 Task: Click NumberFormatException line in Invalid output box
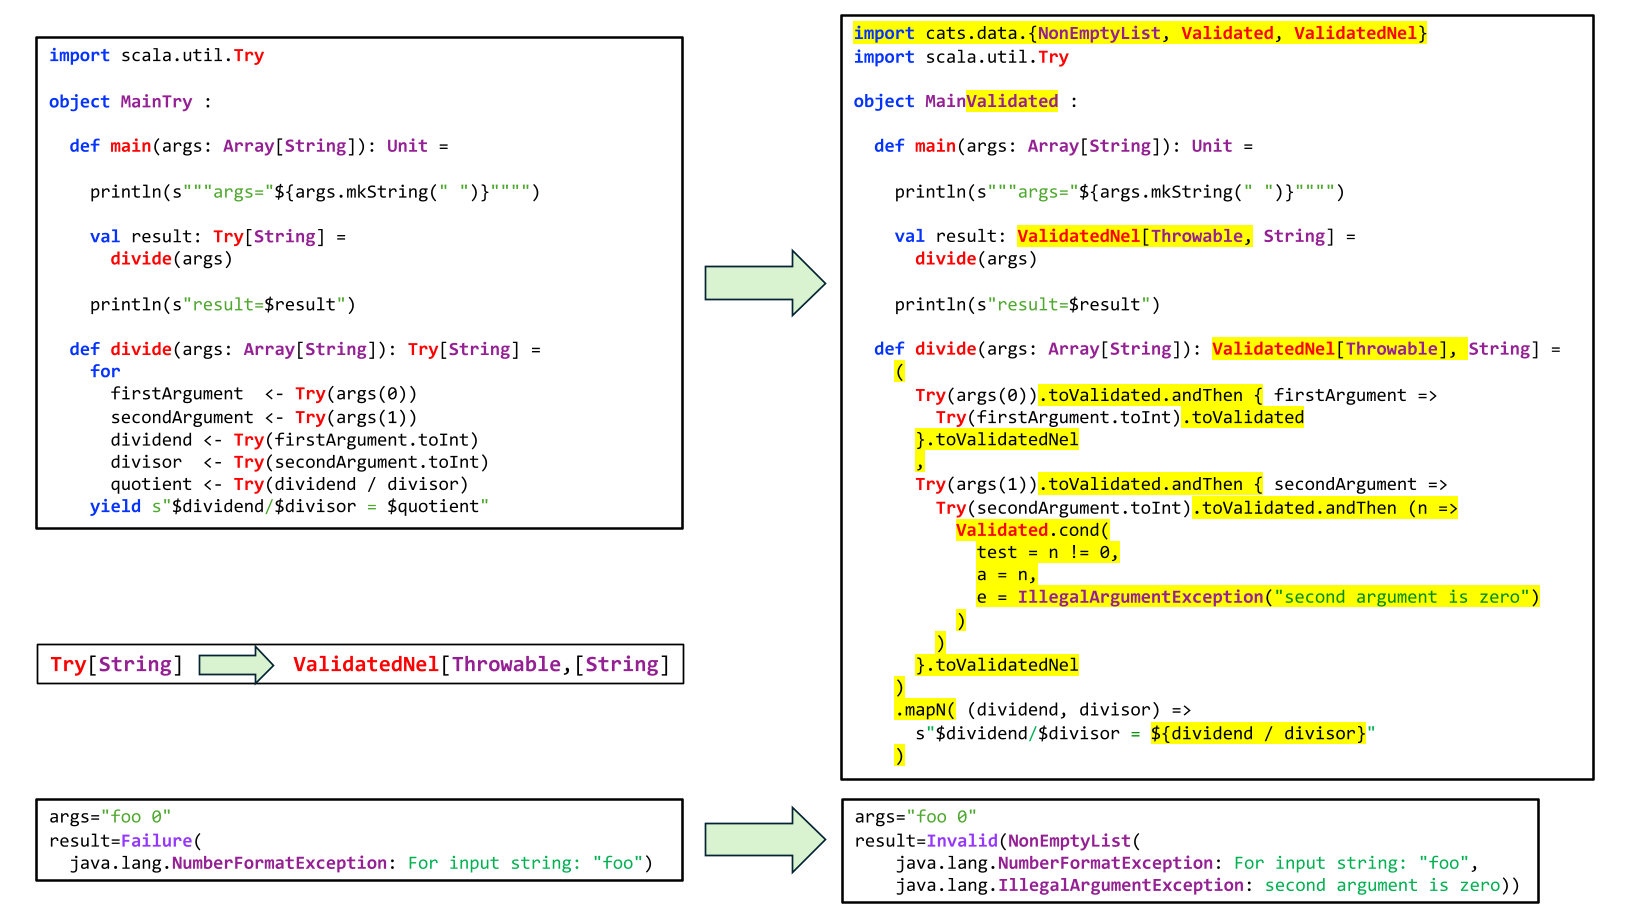point(1187,863)
